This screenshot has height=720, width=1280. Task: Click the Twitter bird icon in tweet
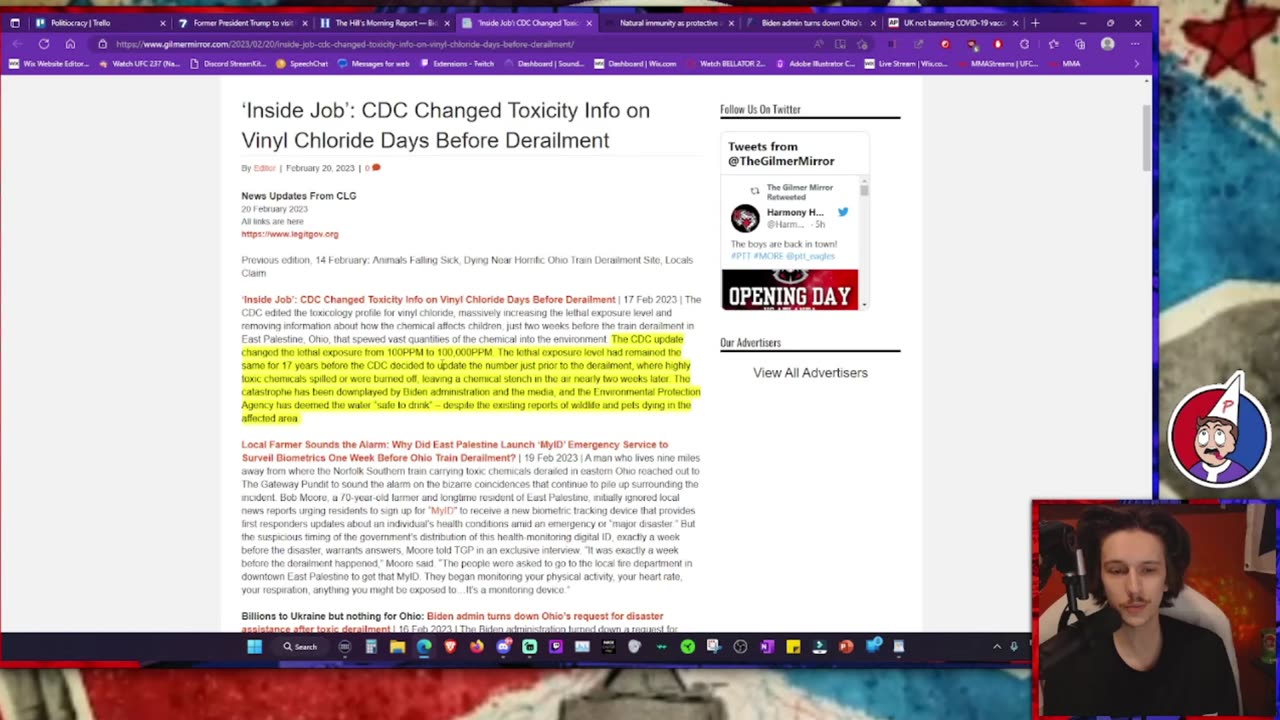[843, 212]
